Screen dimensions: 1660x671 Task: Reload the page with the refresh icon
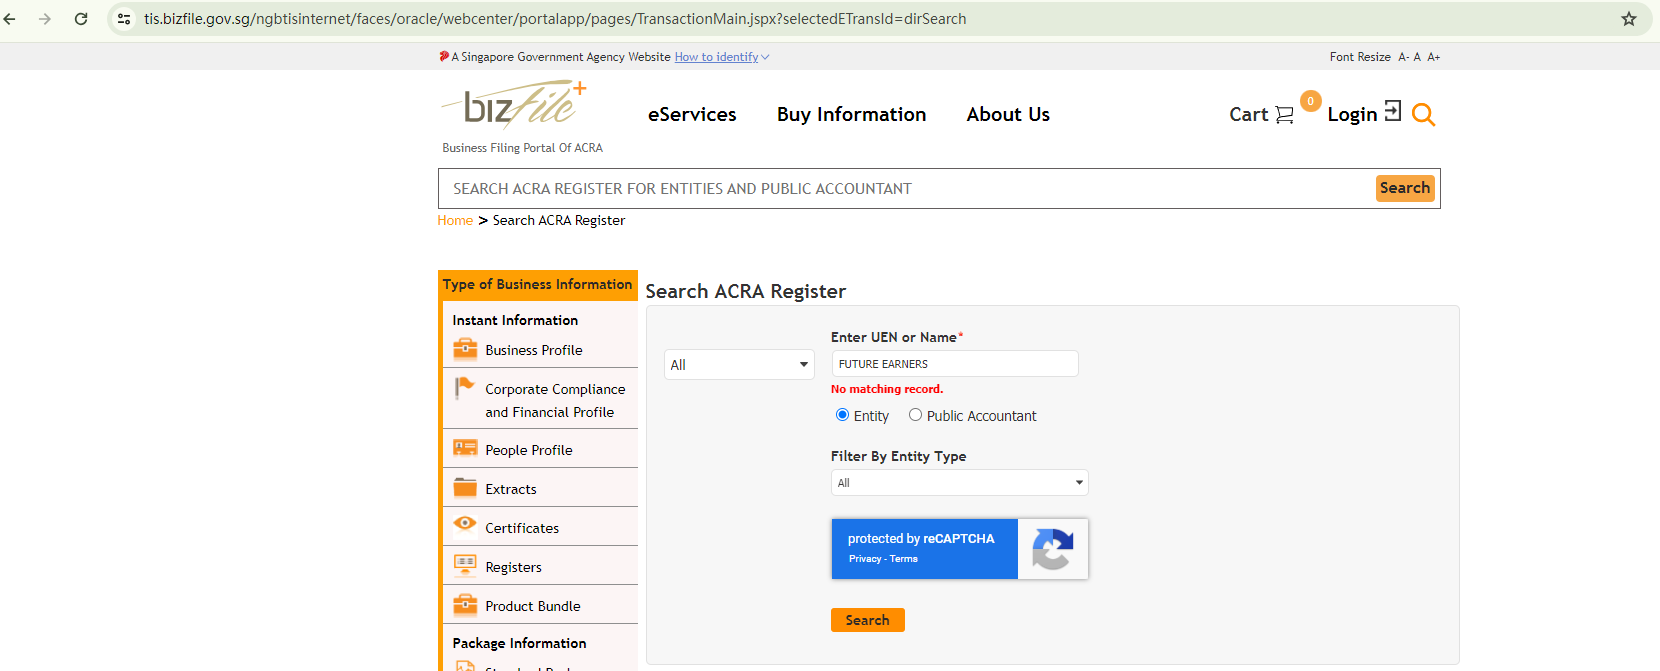click(x=81, y=19)
